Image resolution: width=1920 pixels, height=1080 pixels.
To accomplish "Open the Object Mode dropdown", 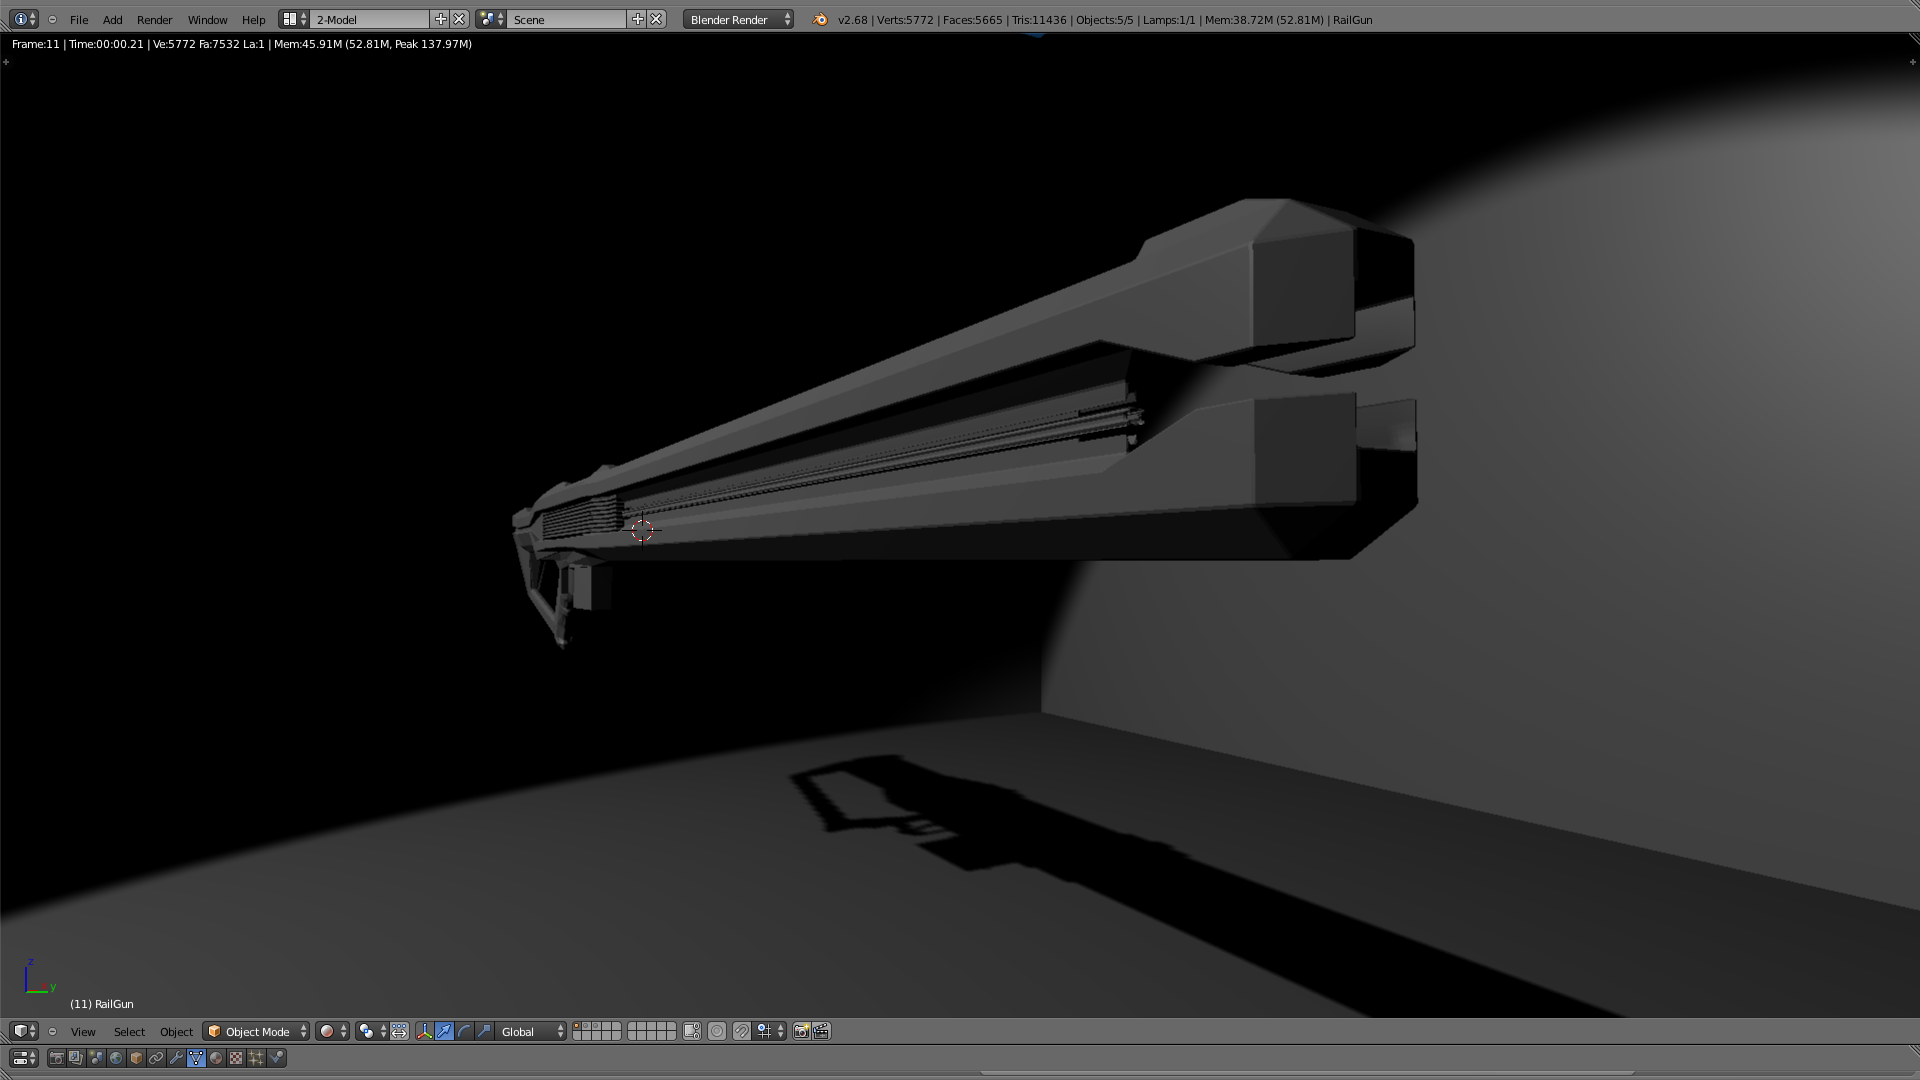I will point(257,1031).
